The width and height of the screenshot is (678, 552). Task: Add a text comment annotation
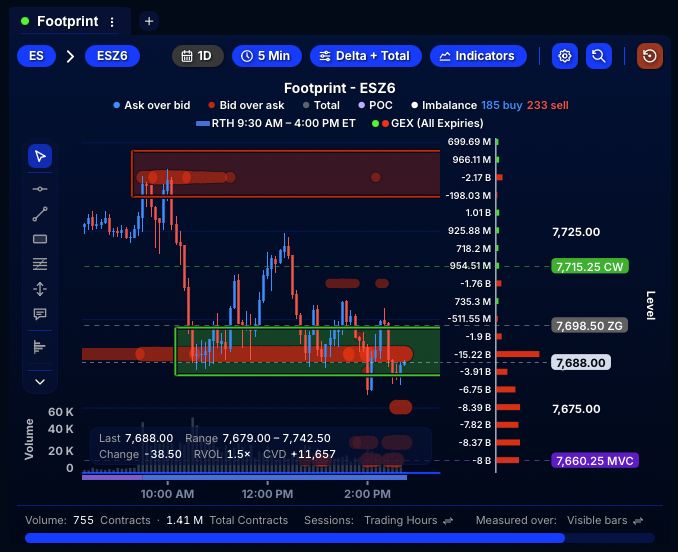click(40, 314)
